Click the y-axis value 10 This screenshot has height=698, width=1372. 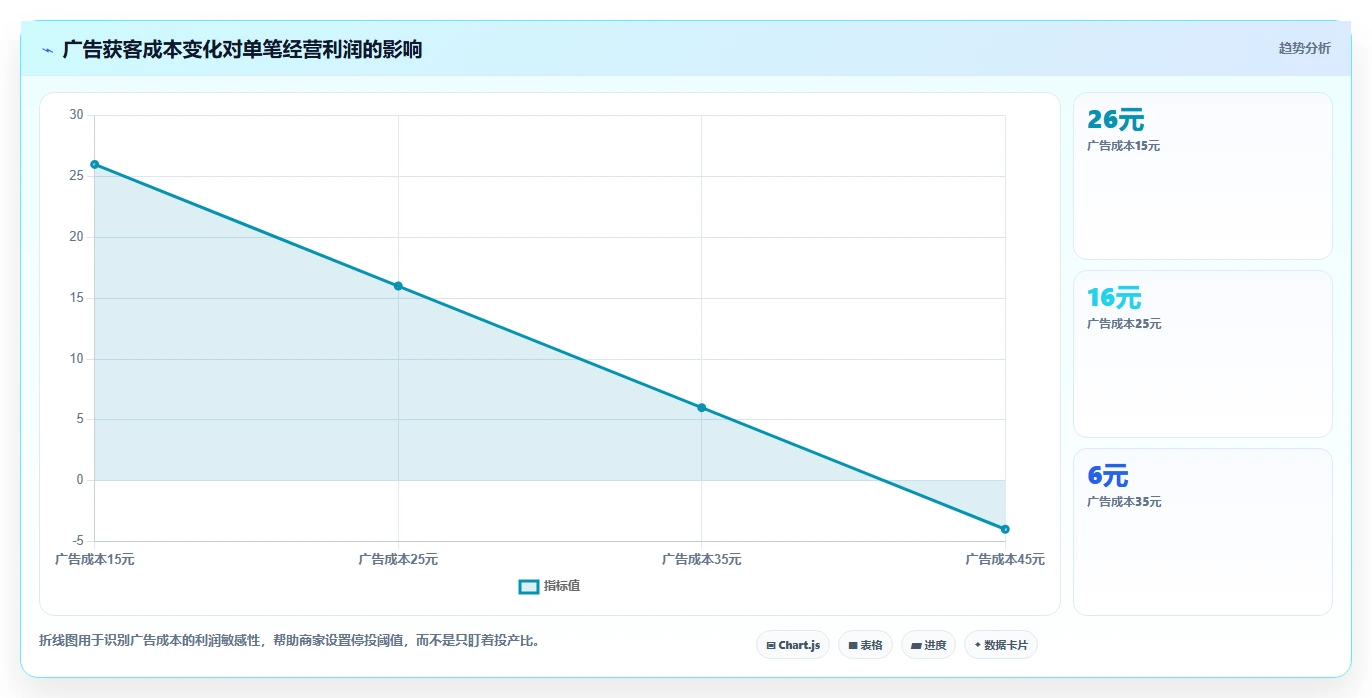pyautogui.click(x=77, y=359)
